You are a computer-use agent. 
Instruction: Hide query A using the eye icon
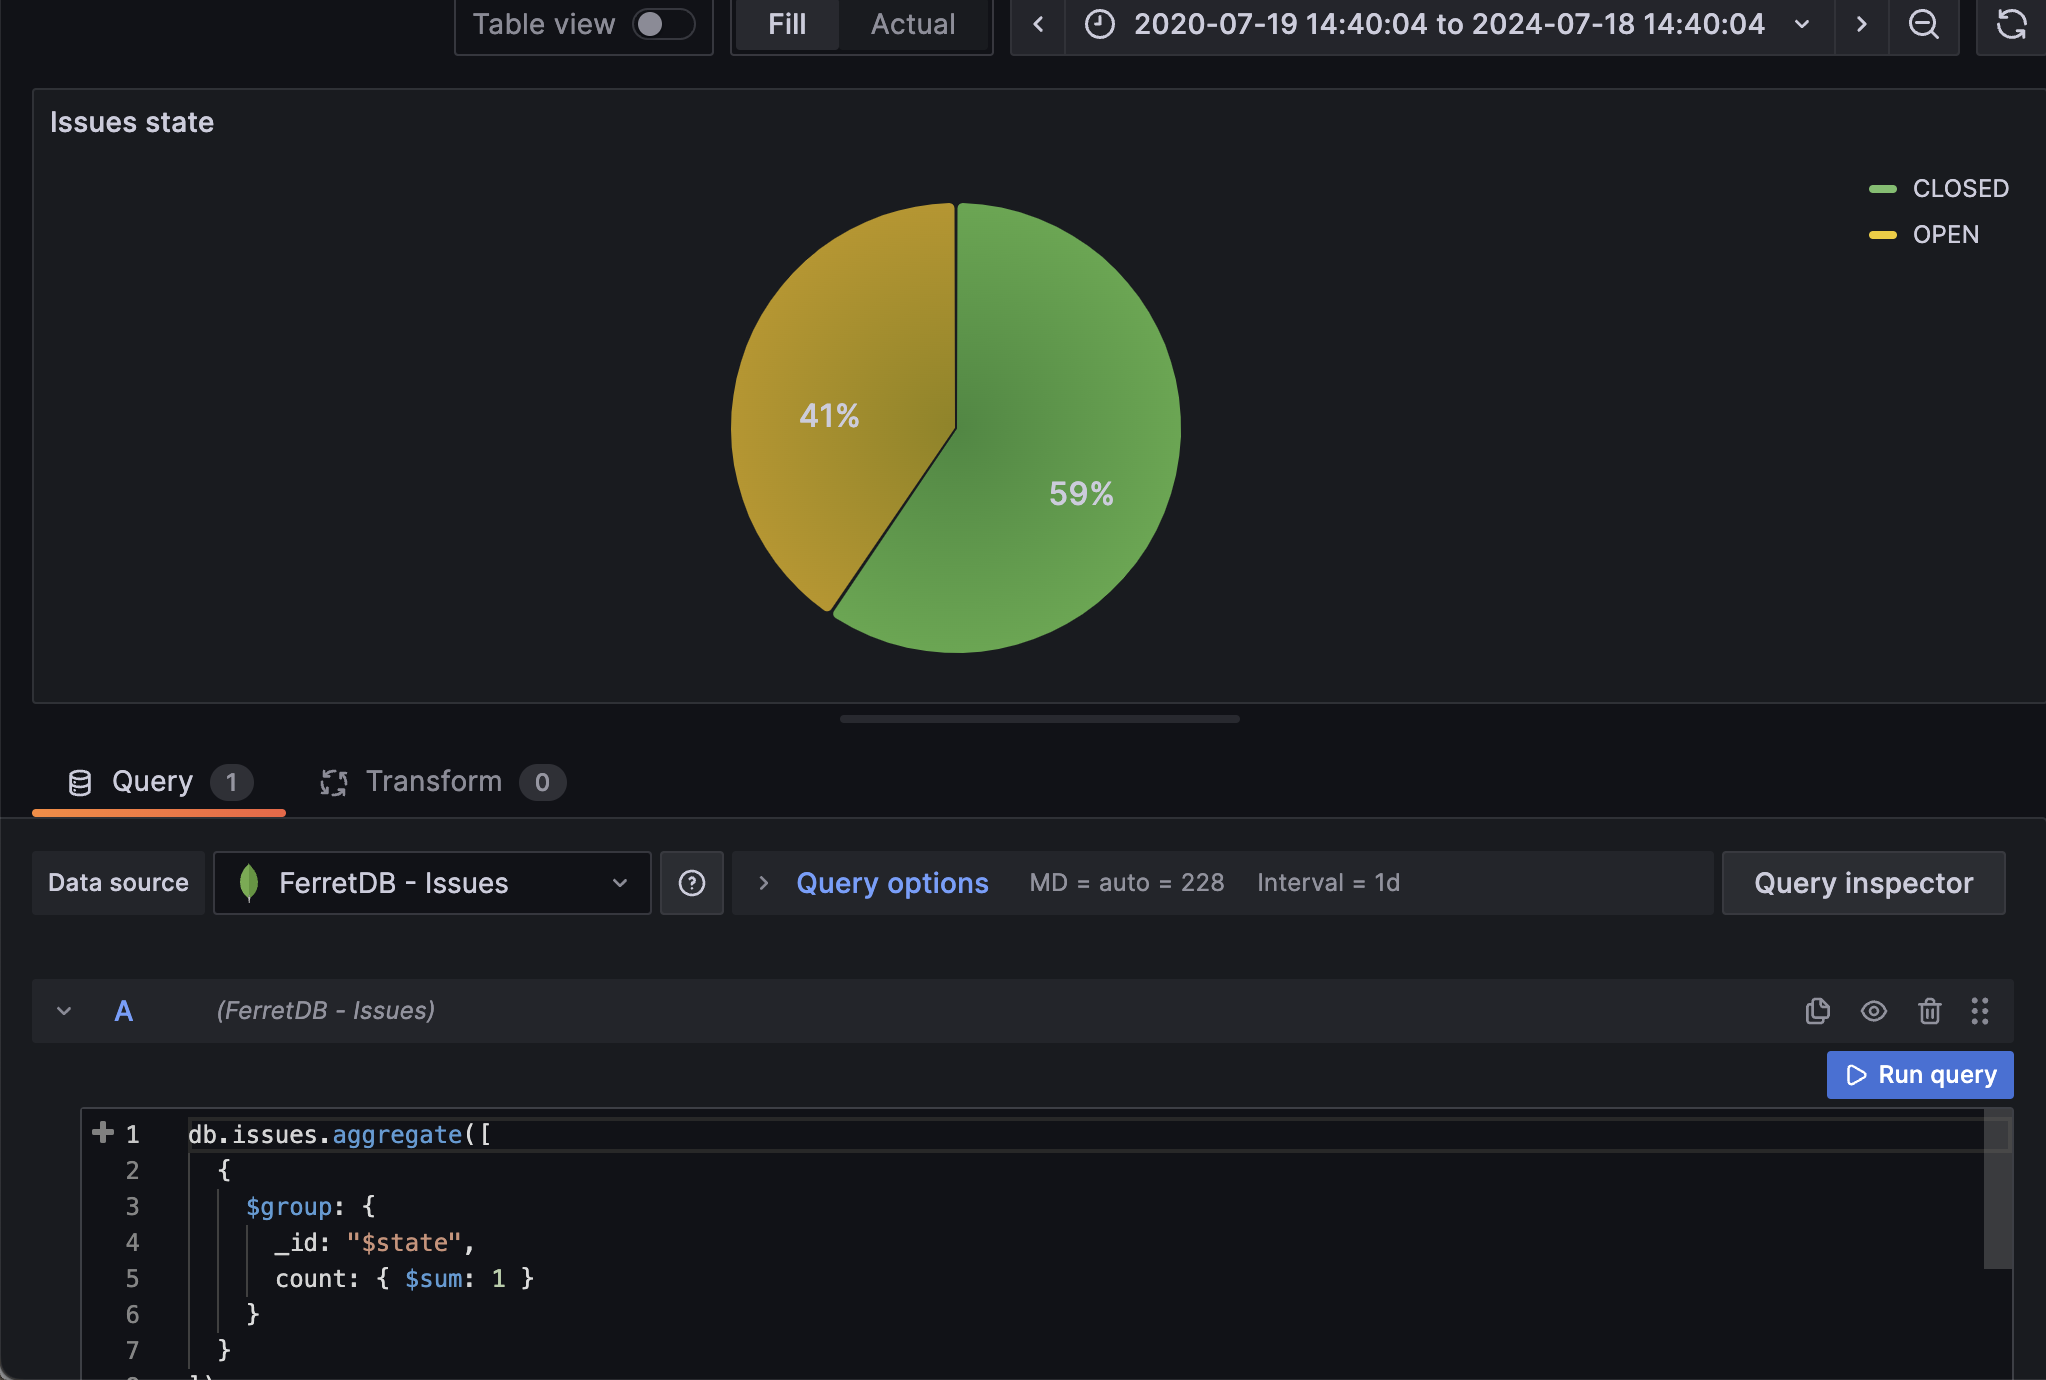click(1873, 1011)
